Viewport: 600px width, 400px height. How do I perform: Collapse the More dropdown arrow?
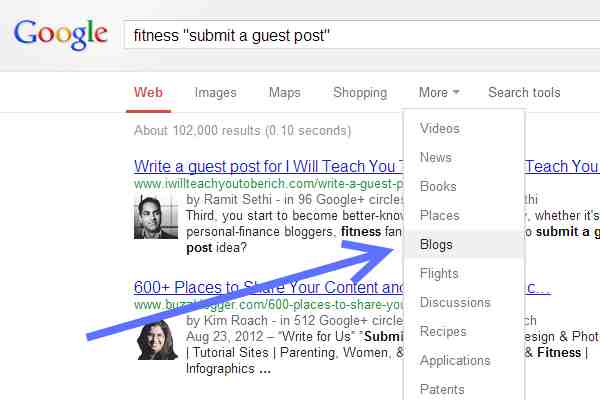(x=456, y=92)
